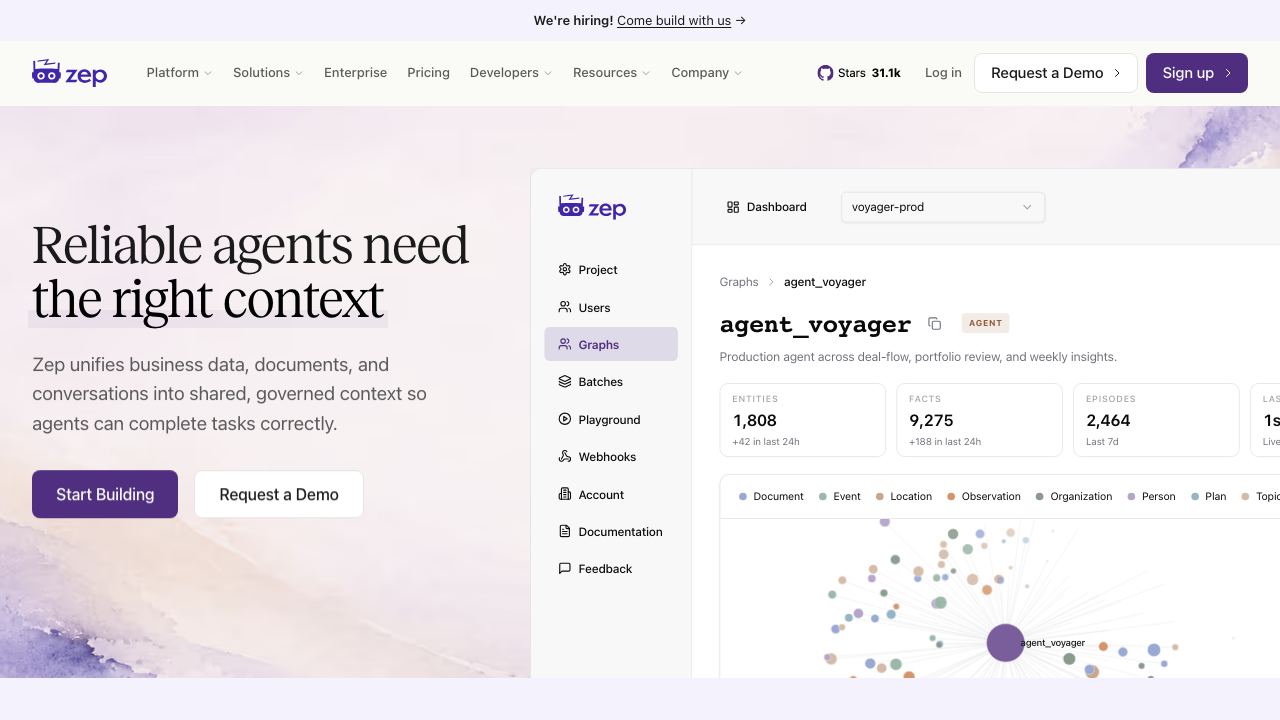Open the Resources dropdown menu
The height and width of the screenshot is (720, 1280).
click(612, 73)
